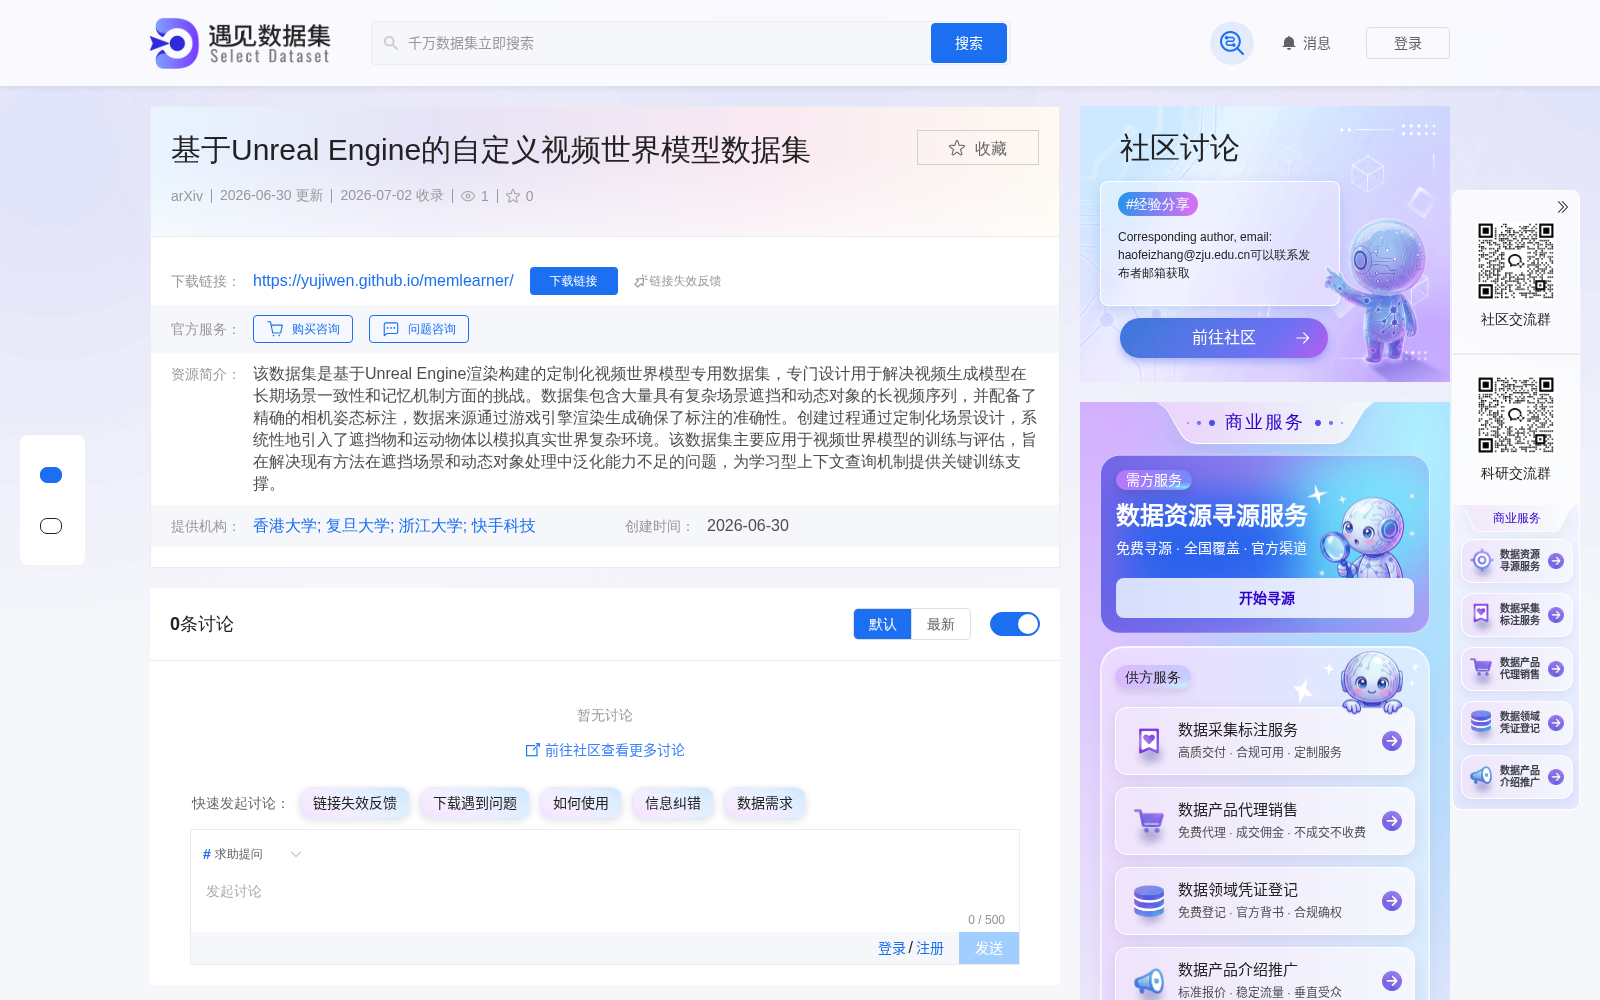Focus the 发起讨论 text area
This screenshot has height=1000, width=1600.
coord(605,891)
